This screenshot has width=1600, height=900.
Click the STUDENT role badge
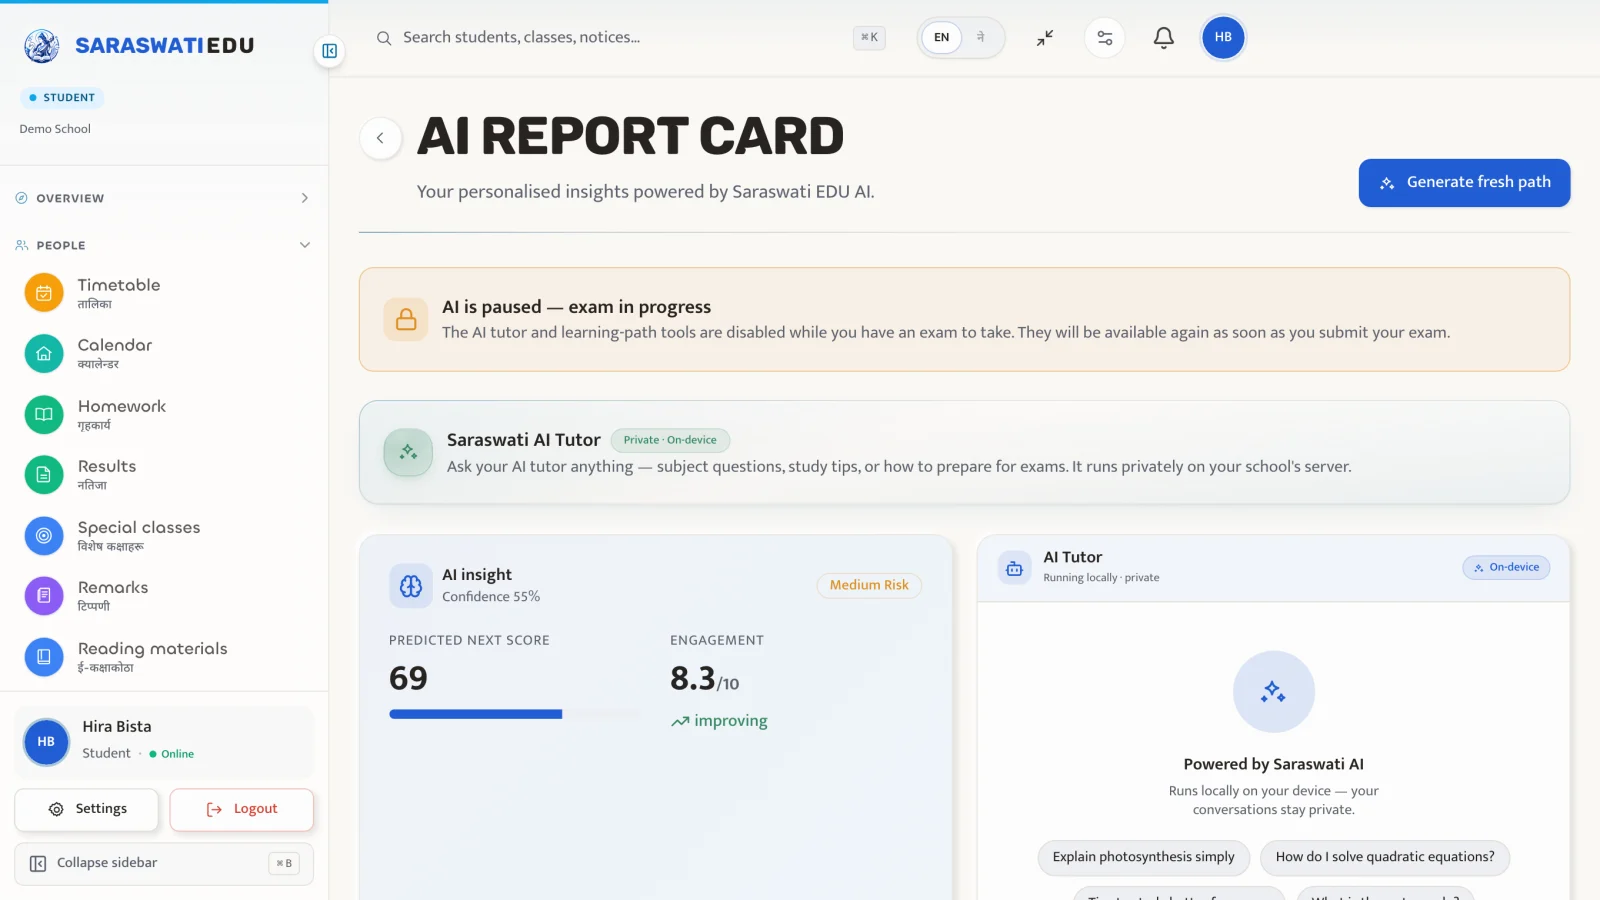pos(62,98)
